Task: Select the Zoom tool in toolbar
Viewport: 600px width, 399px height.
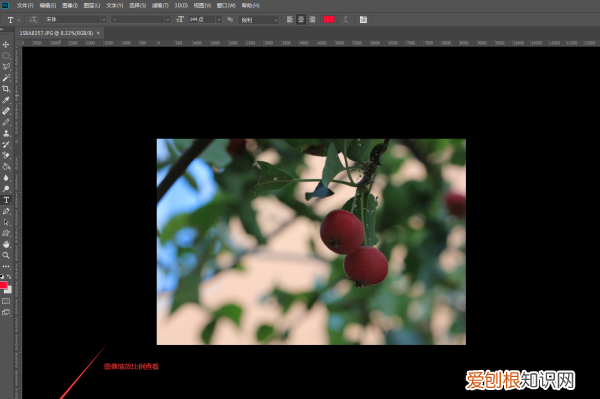Action: 6,255
